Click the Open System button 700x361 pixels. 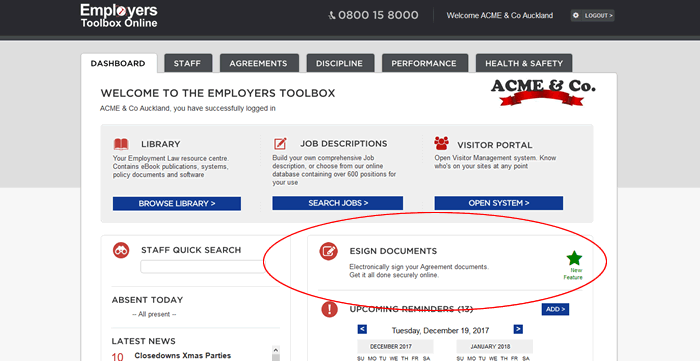499,203
